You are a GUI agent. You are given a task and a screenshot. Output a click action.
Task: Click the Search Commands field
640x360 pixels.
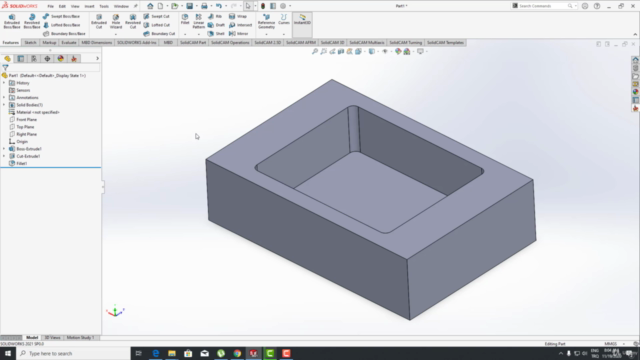(543, 6)
